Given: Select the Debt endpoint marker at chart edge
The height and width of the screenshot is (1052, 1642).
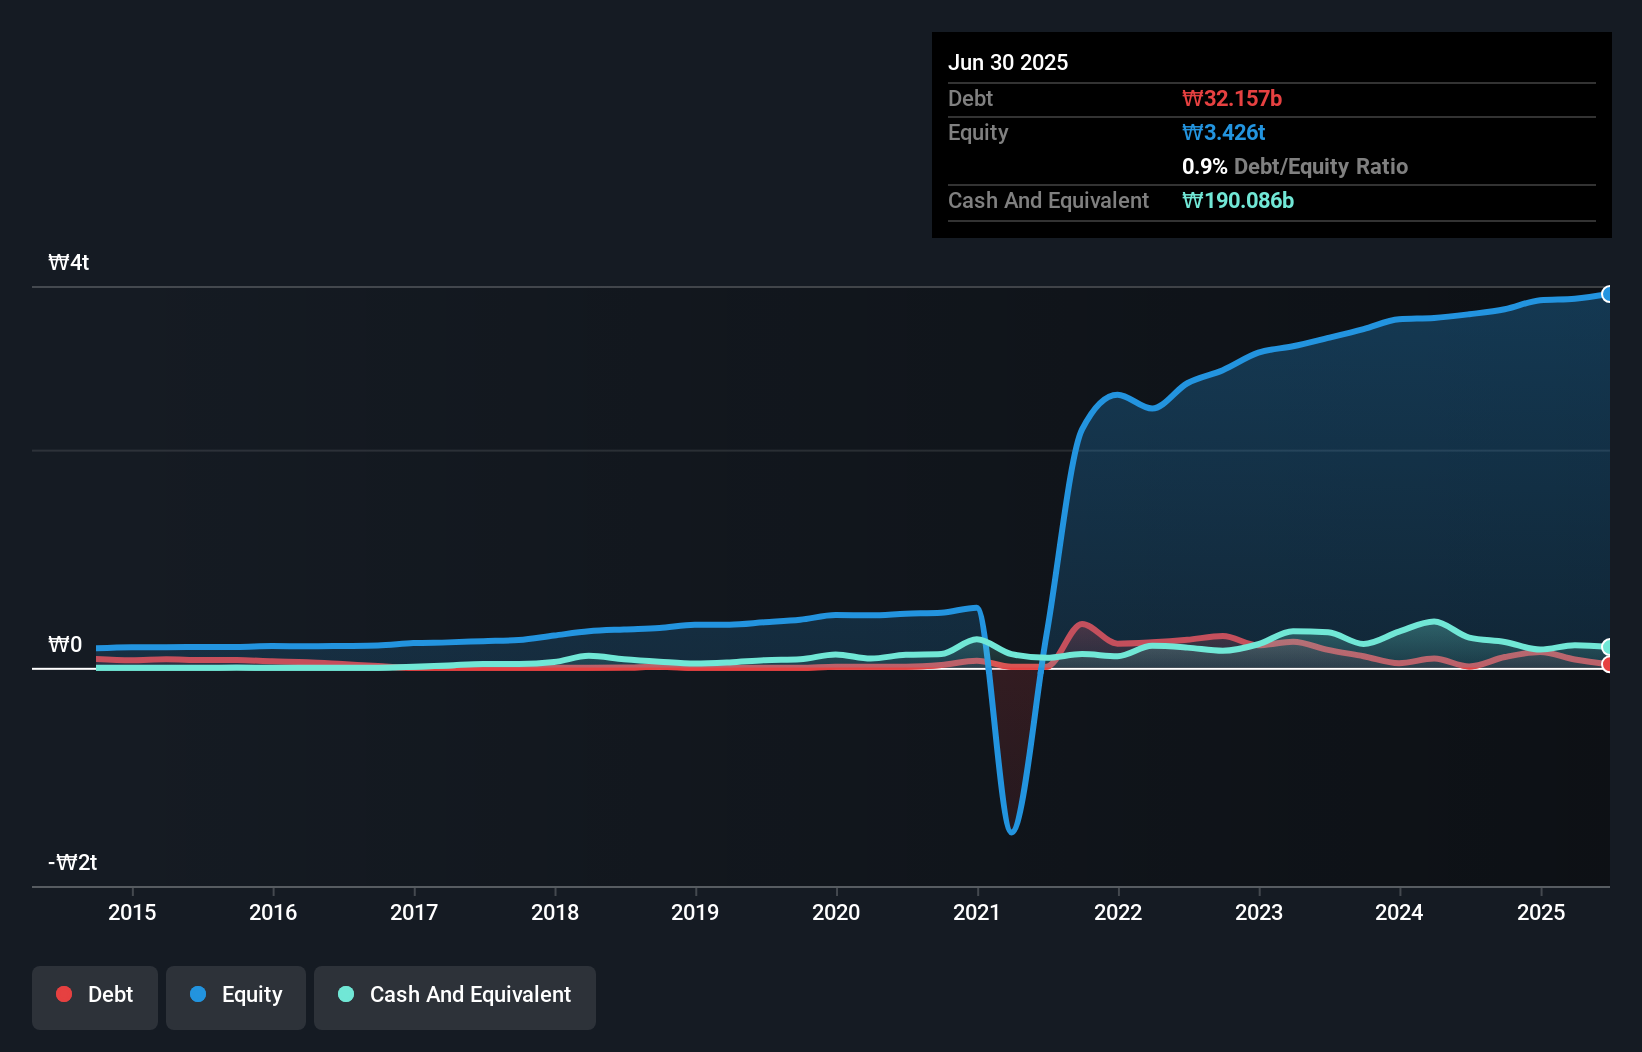Looking at the screenshot, I should (1609, 665).
